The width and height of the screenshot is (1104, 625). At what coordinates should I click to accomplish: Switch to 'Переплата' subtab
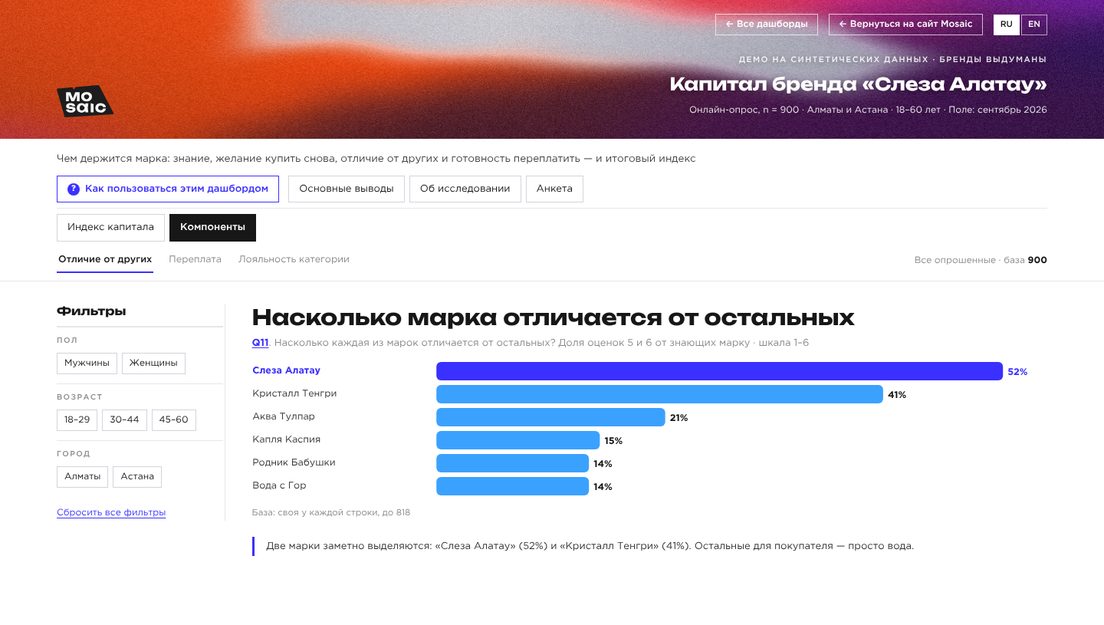(x=195, y=260)
